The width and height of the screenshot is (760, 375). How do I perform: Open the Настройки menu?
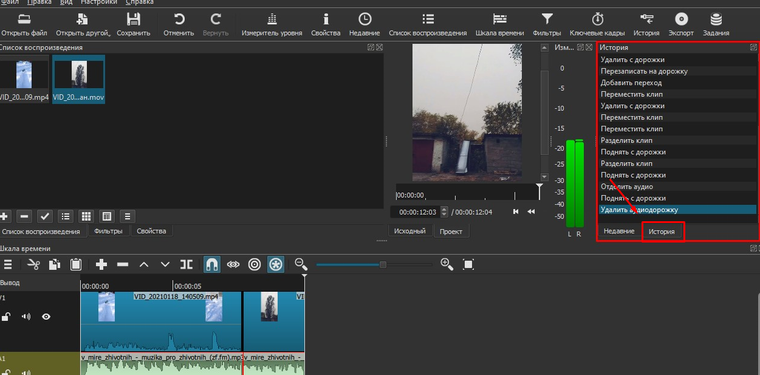coord(99,2)
